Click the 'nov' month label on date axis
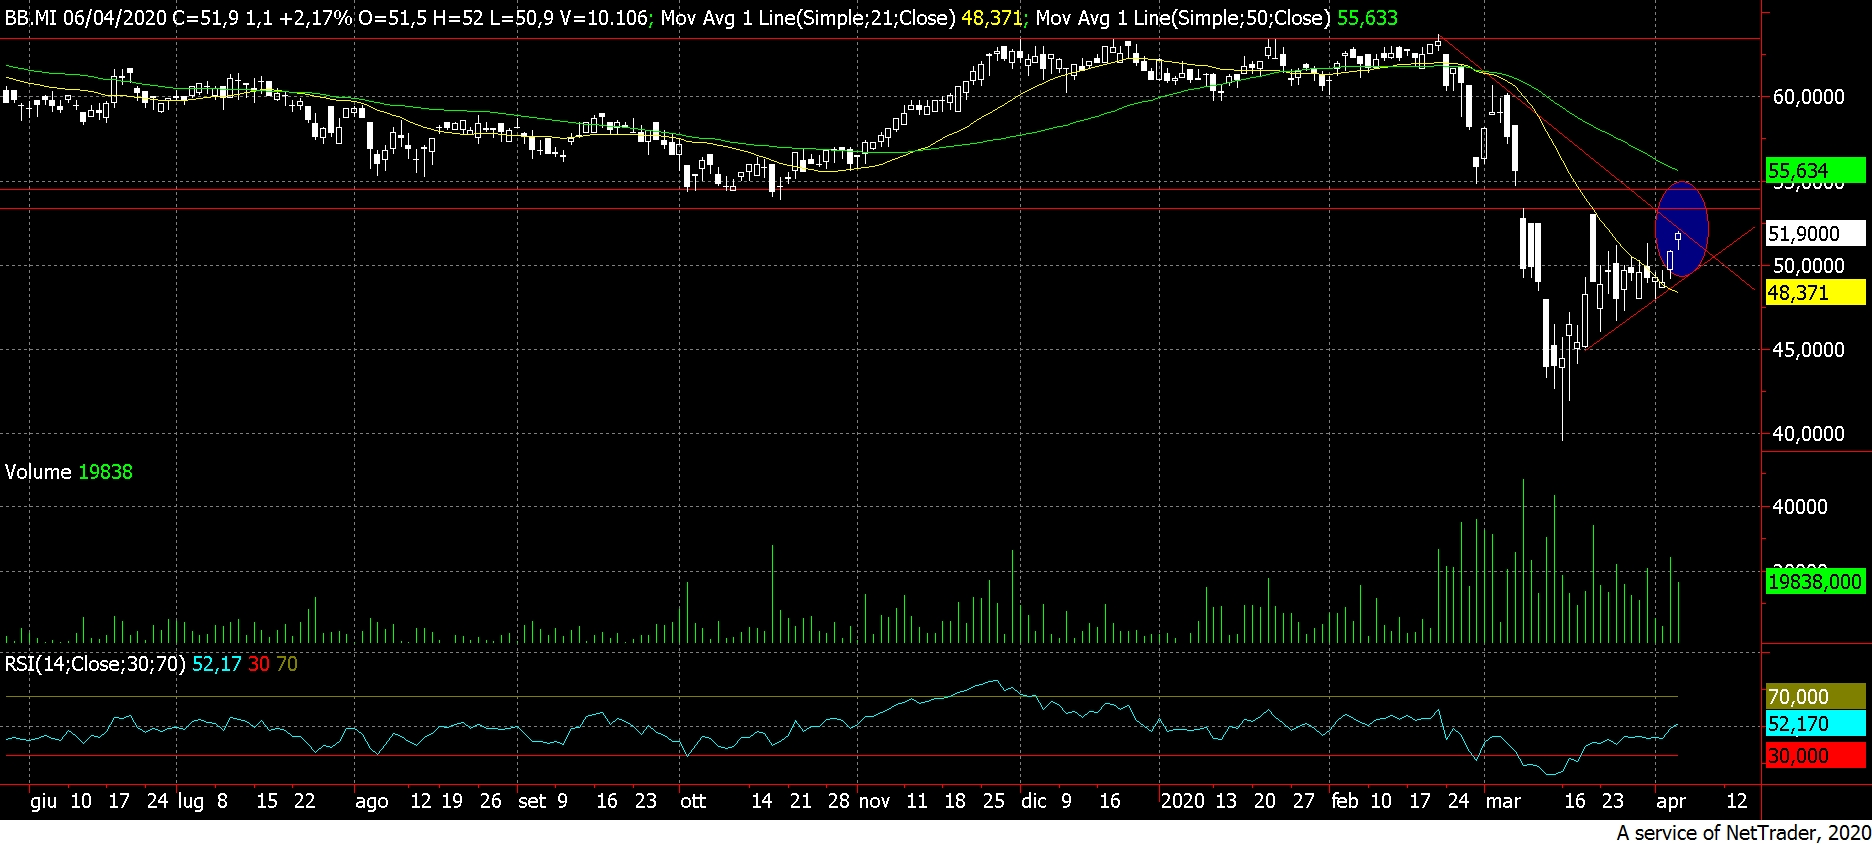This screenshot has width=1872, height=844. point(874,801)
